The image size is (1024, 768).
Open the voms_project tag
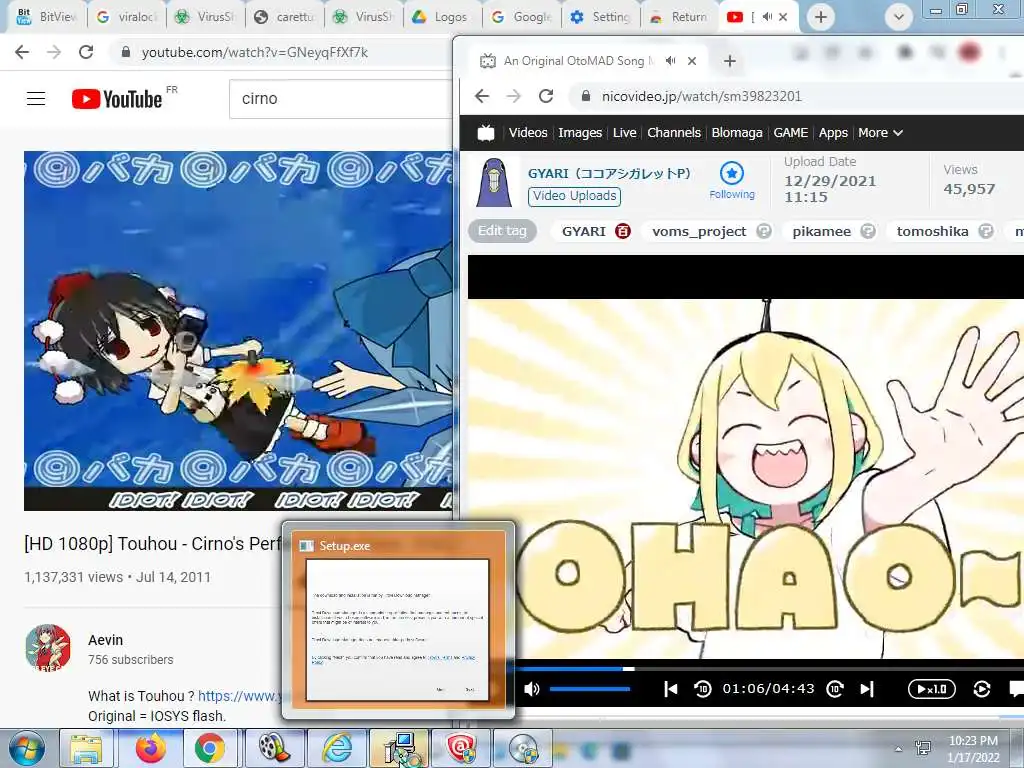(x=699, y=231)
